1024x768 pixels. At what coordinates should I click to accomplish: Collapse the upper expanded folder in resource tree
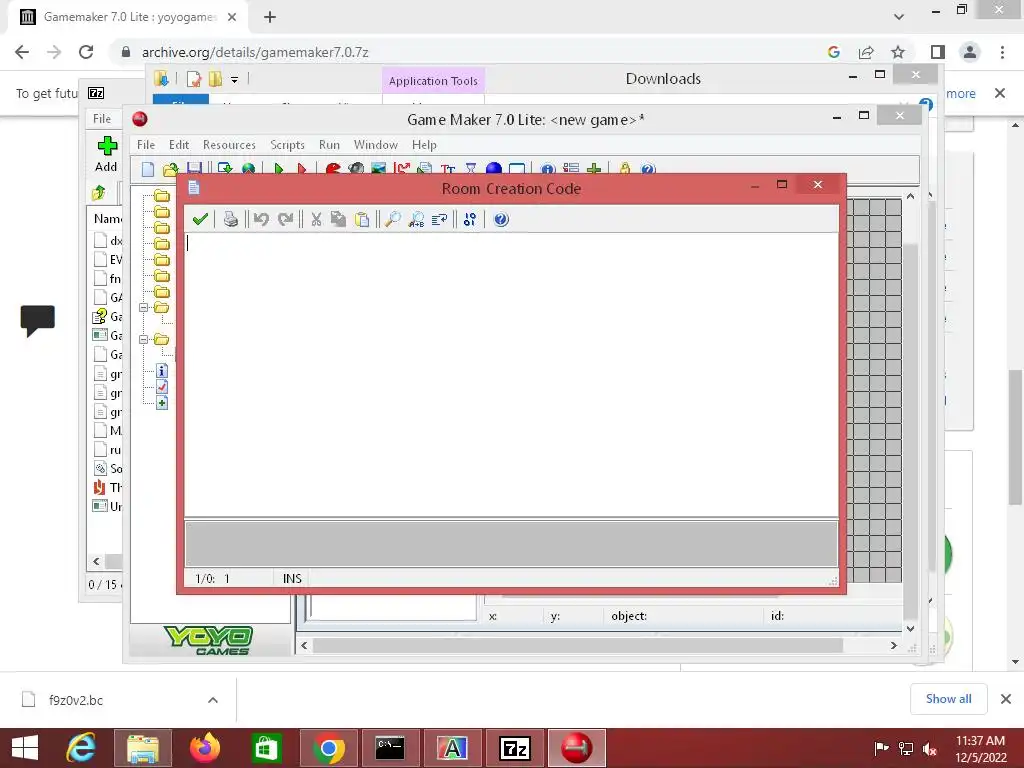[144, 308]
